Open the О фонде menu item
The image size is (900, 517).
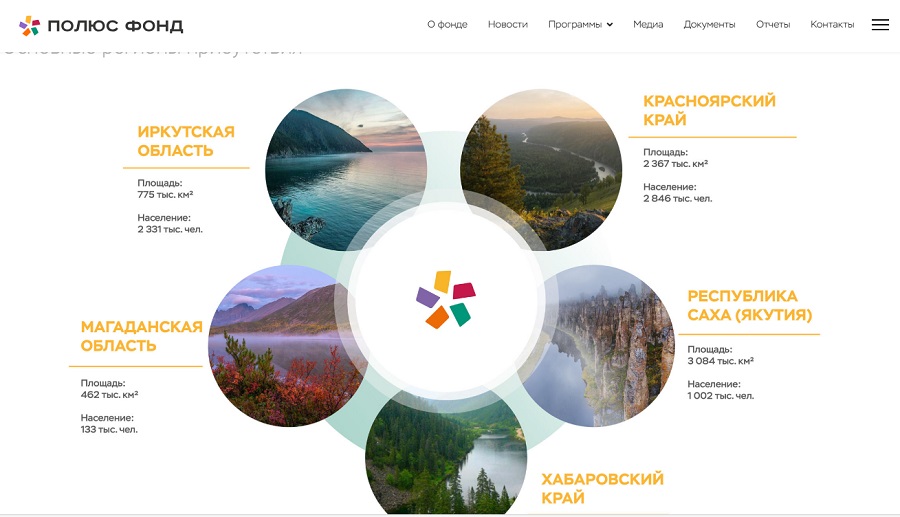point(447,25)
